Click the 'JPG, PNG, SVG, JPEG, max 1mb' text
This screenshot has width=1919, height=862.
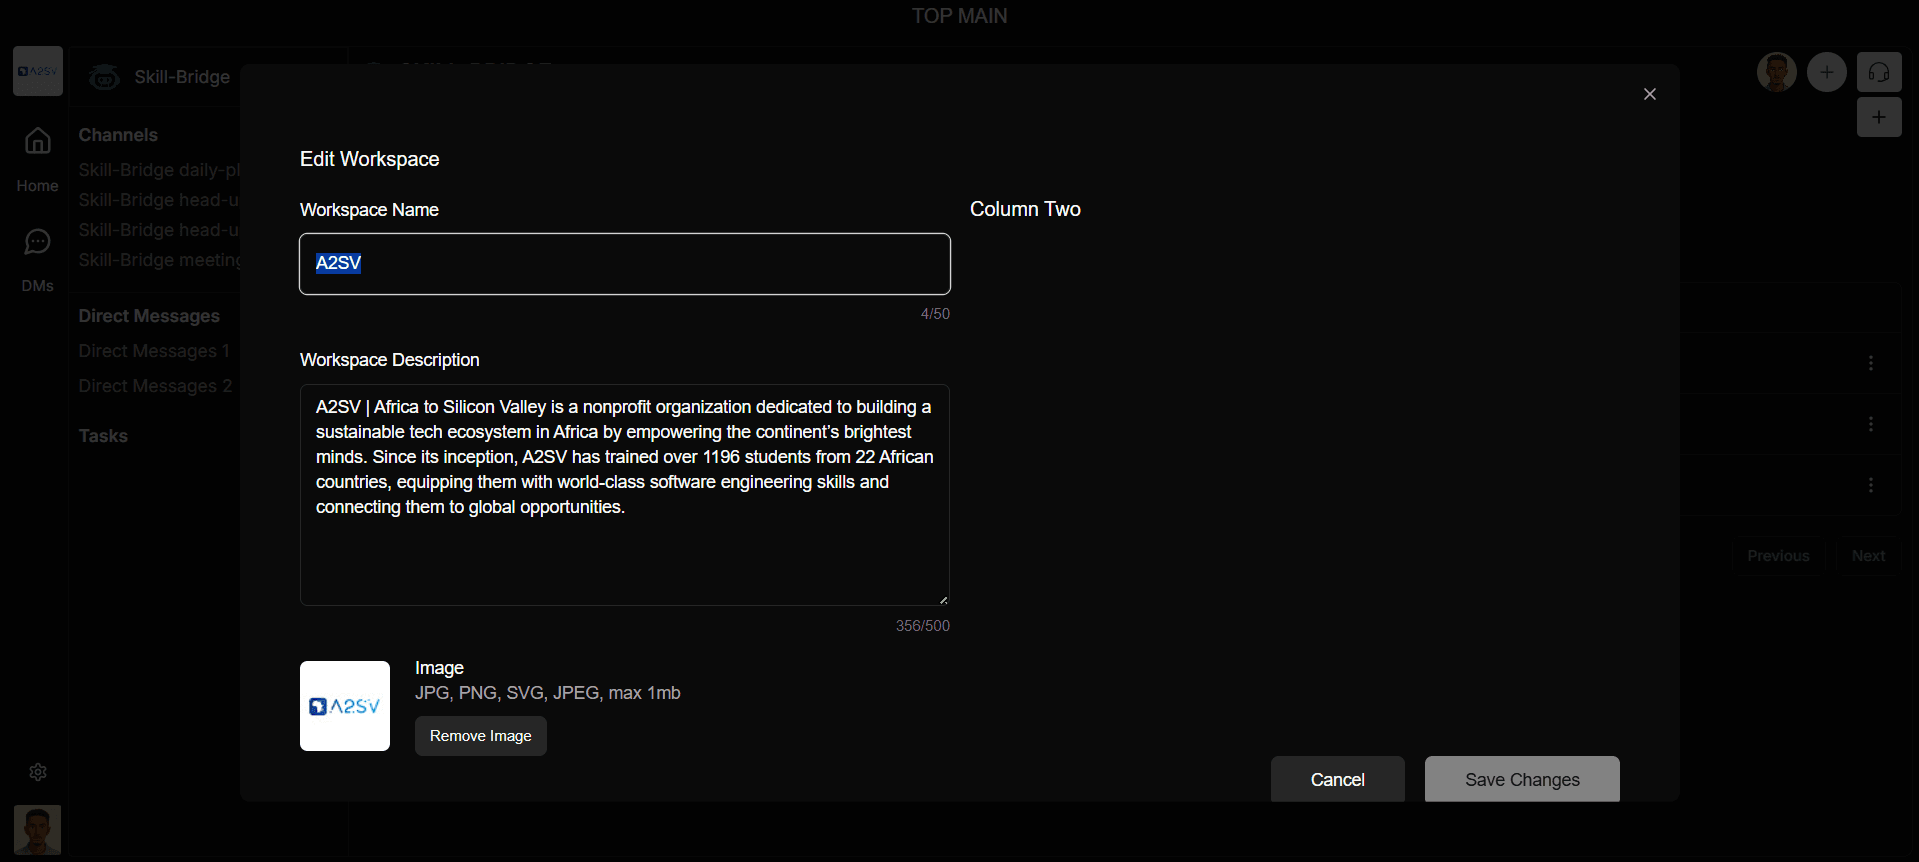(x=548, y=693)
